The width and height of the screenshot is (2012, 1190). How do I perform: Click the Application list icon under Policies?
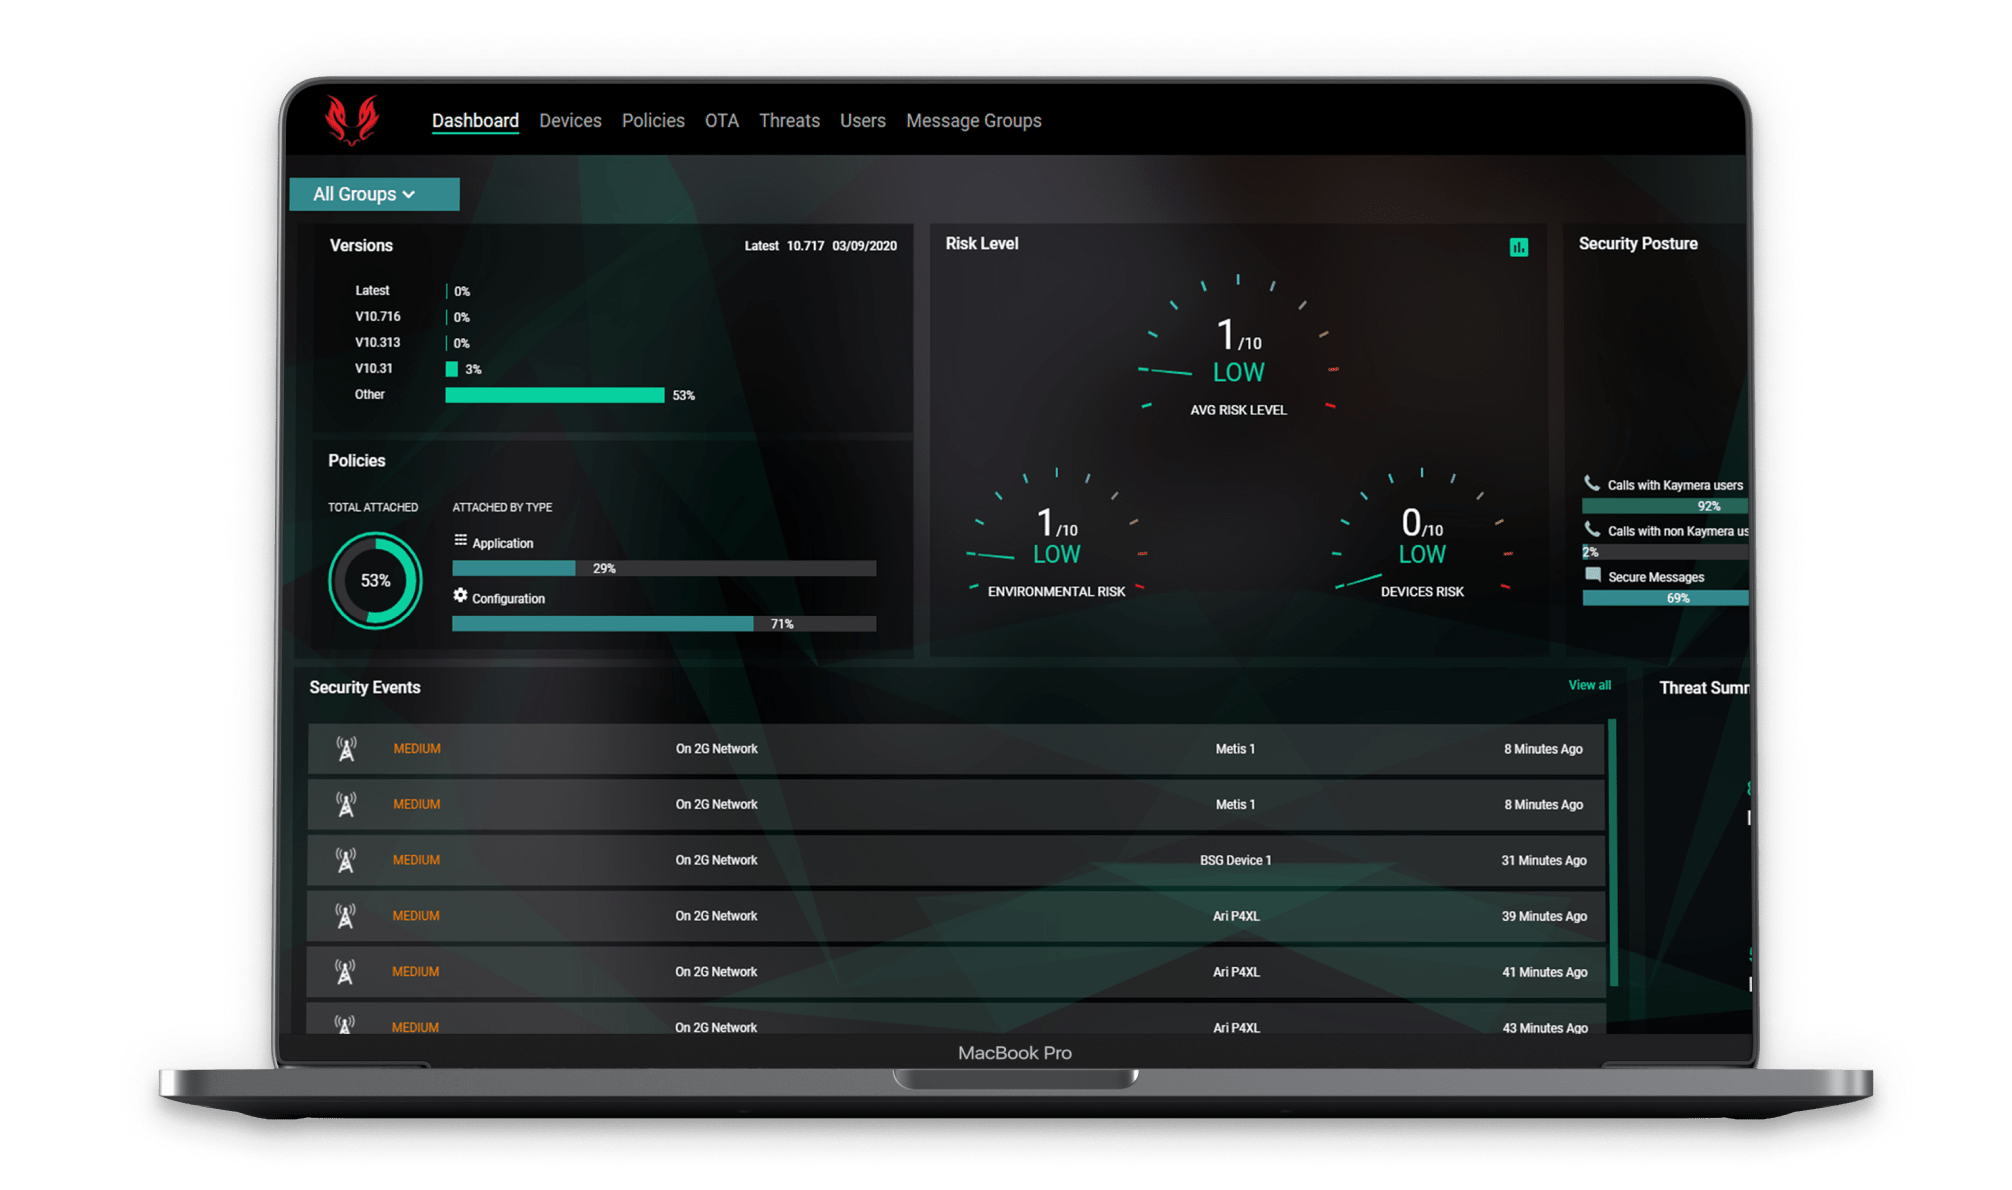pyautogui.click(x=460, y=541)
